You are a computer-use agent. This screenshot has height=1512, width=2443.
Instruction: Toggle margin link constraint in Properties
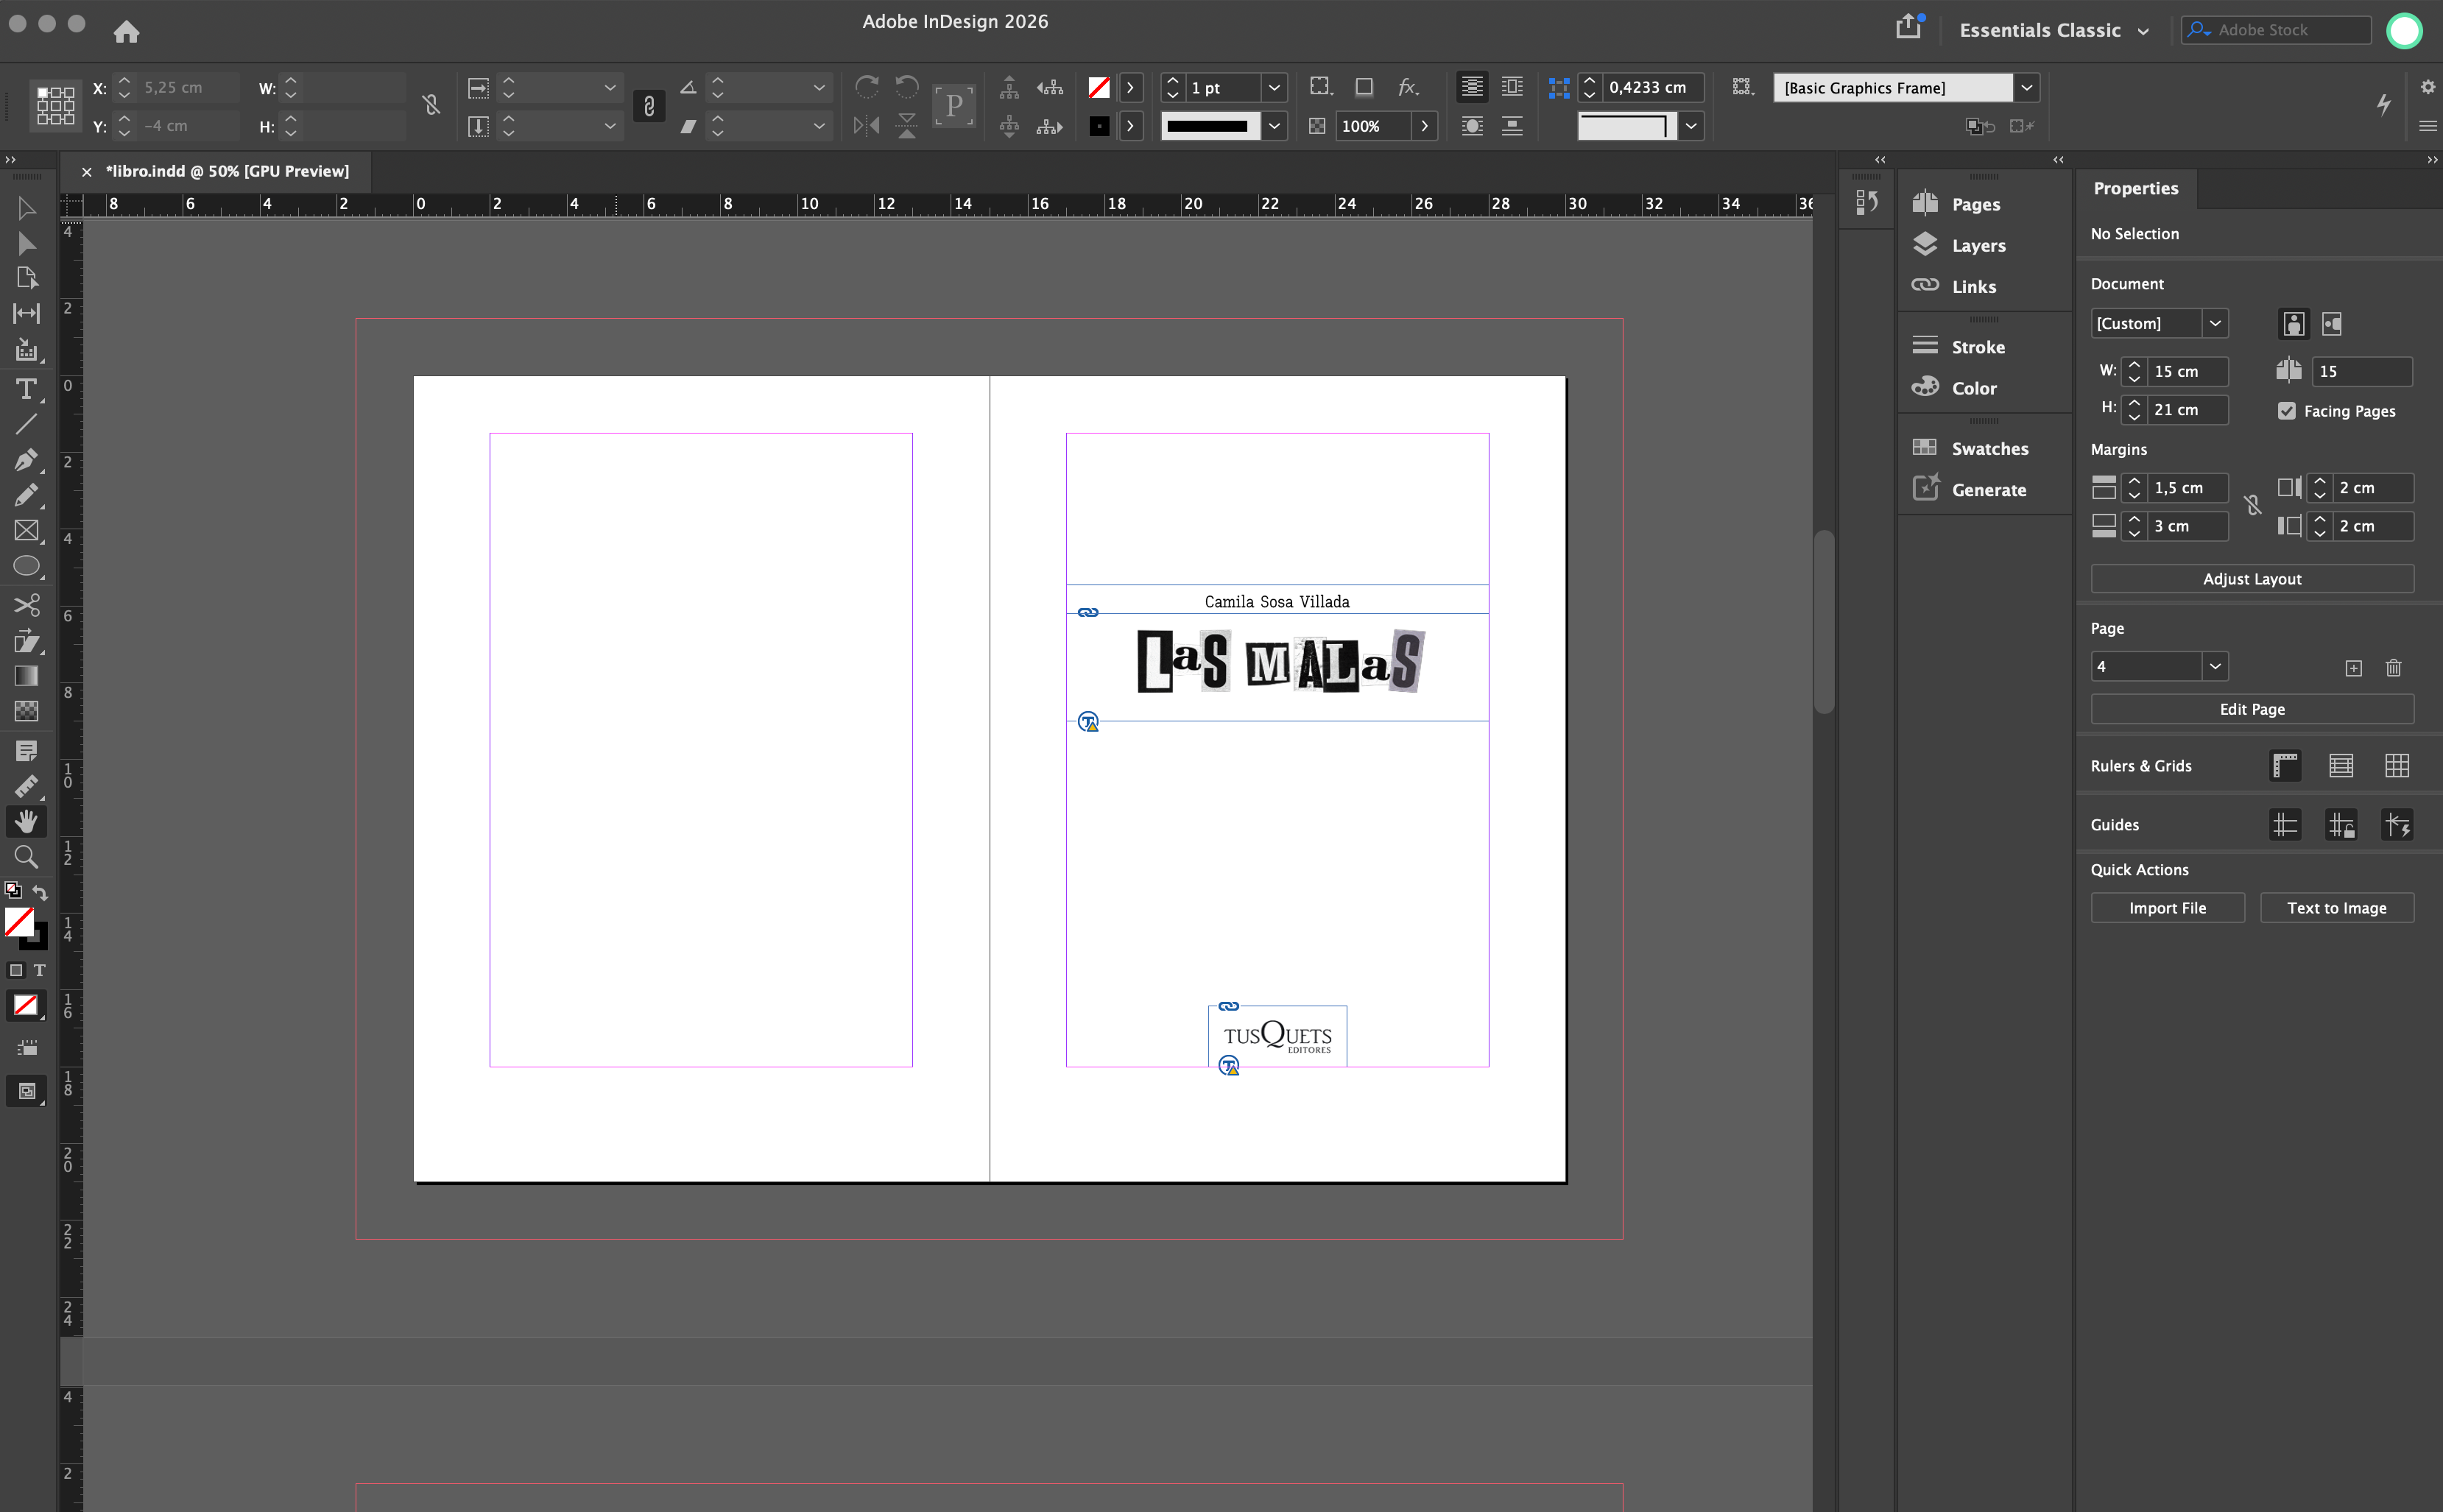coord(2252,506)
